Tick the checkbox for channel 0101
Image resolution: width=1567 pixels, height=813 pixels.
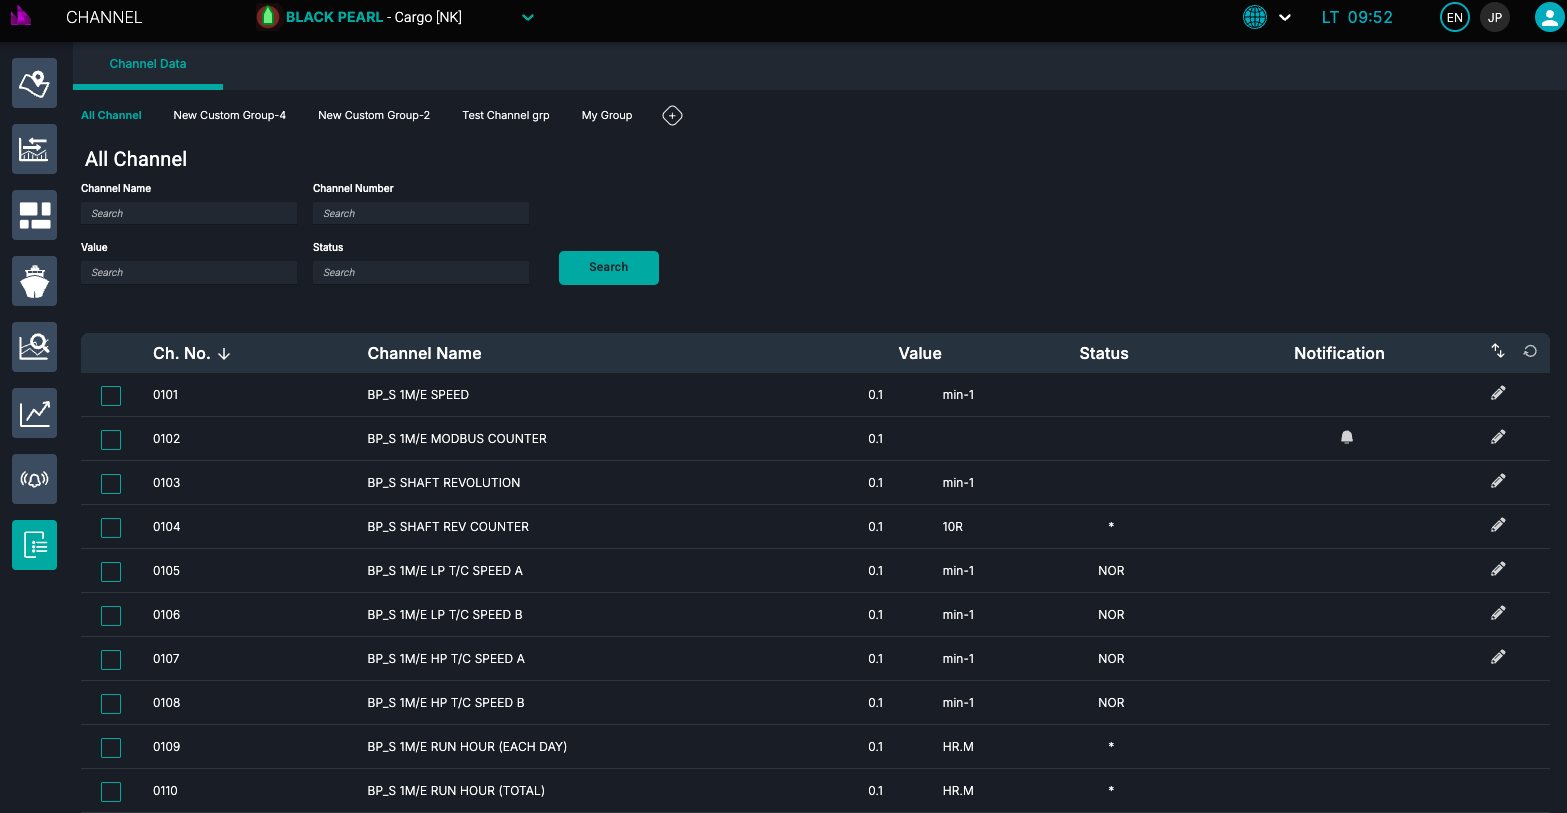pyautogui.click(x=111, y=396)
